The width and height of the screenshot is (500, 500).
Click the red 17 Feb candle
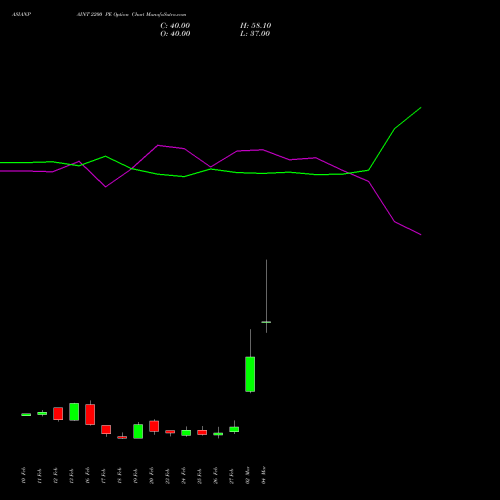106,429
